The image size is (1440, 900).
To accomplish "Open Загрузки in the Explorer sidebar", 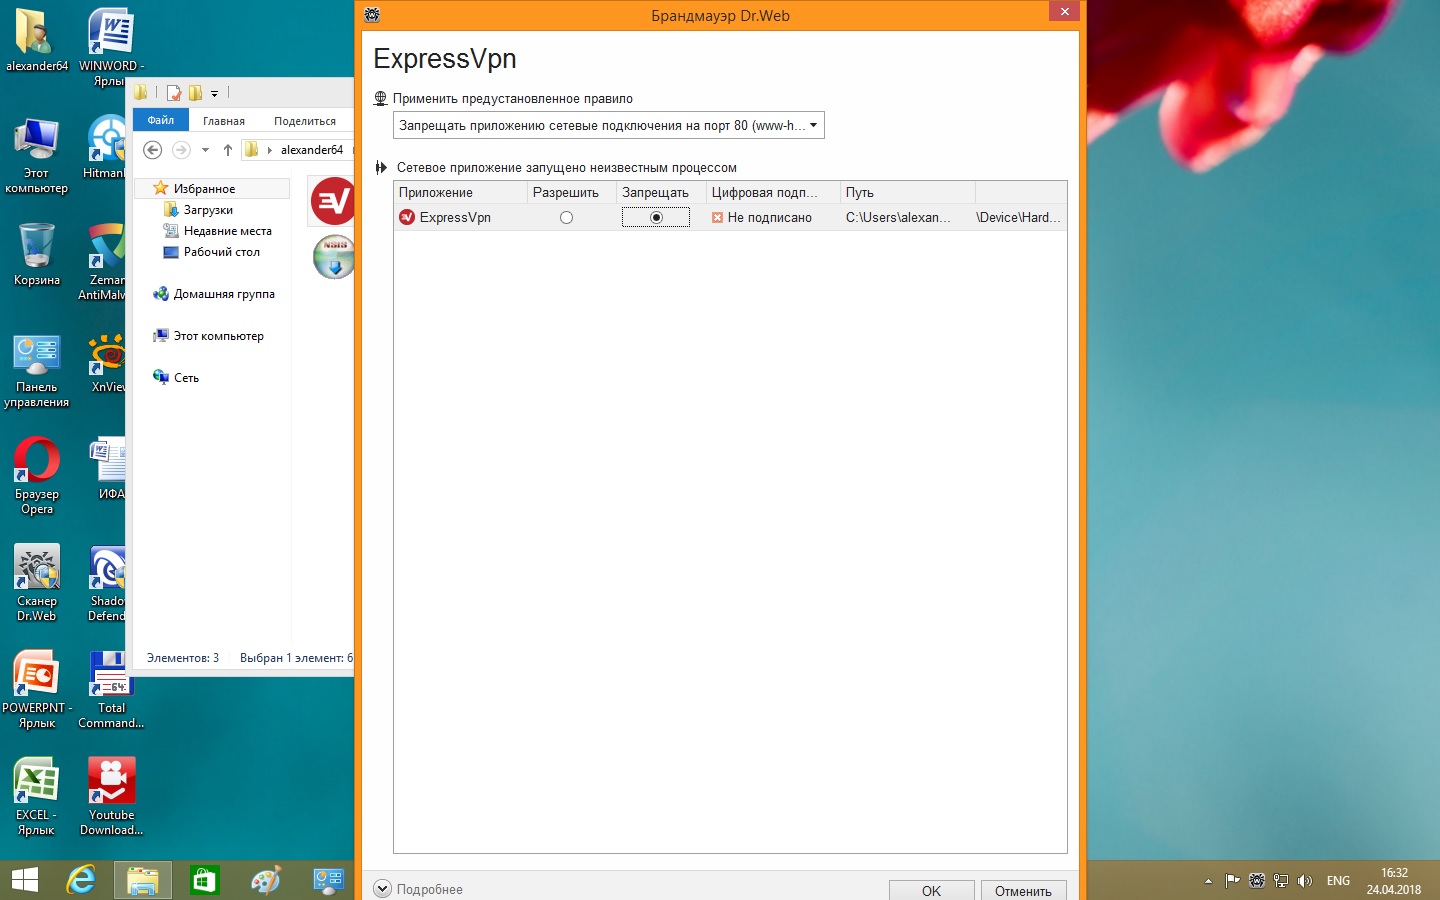I will tap(208, 210).
